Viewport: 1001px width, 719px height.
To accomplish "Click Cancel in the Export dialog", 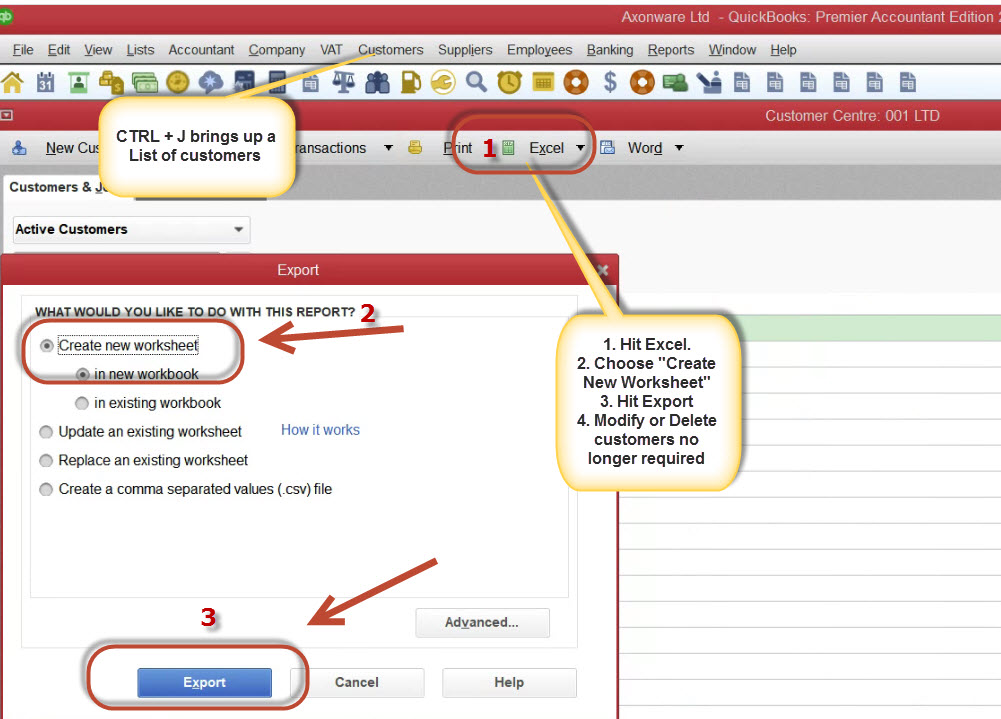I will click(357, 683).
